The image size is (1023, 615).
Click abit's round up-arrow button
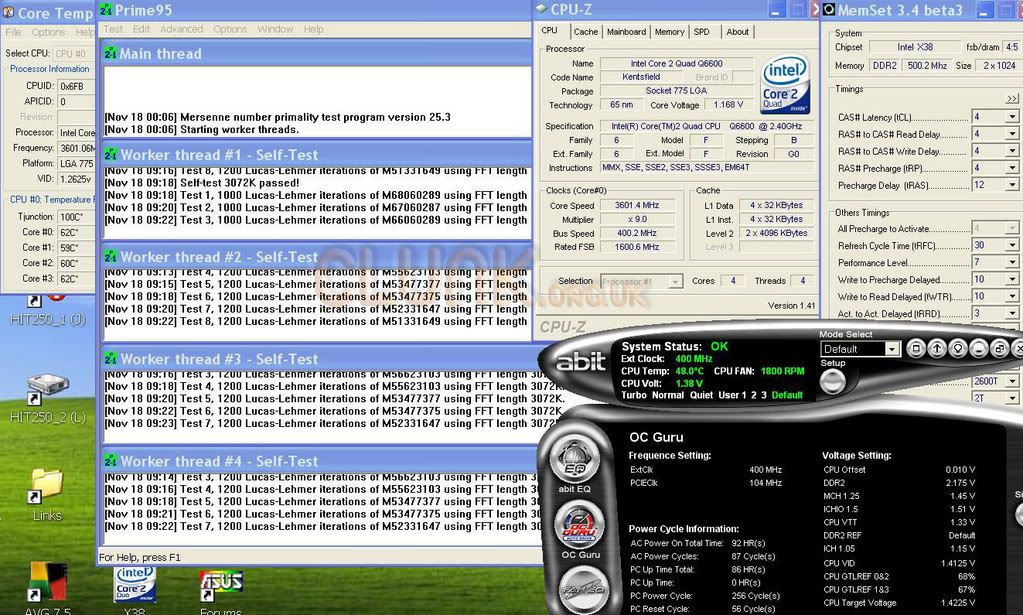click(937, 349)
